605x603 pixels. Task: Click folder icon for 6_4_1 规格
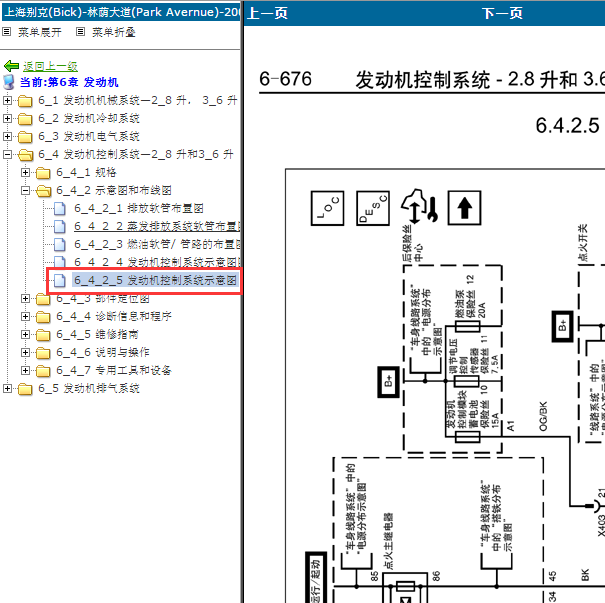[43, 173]
